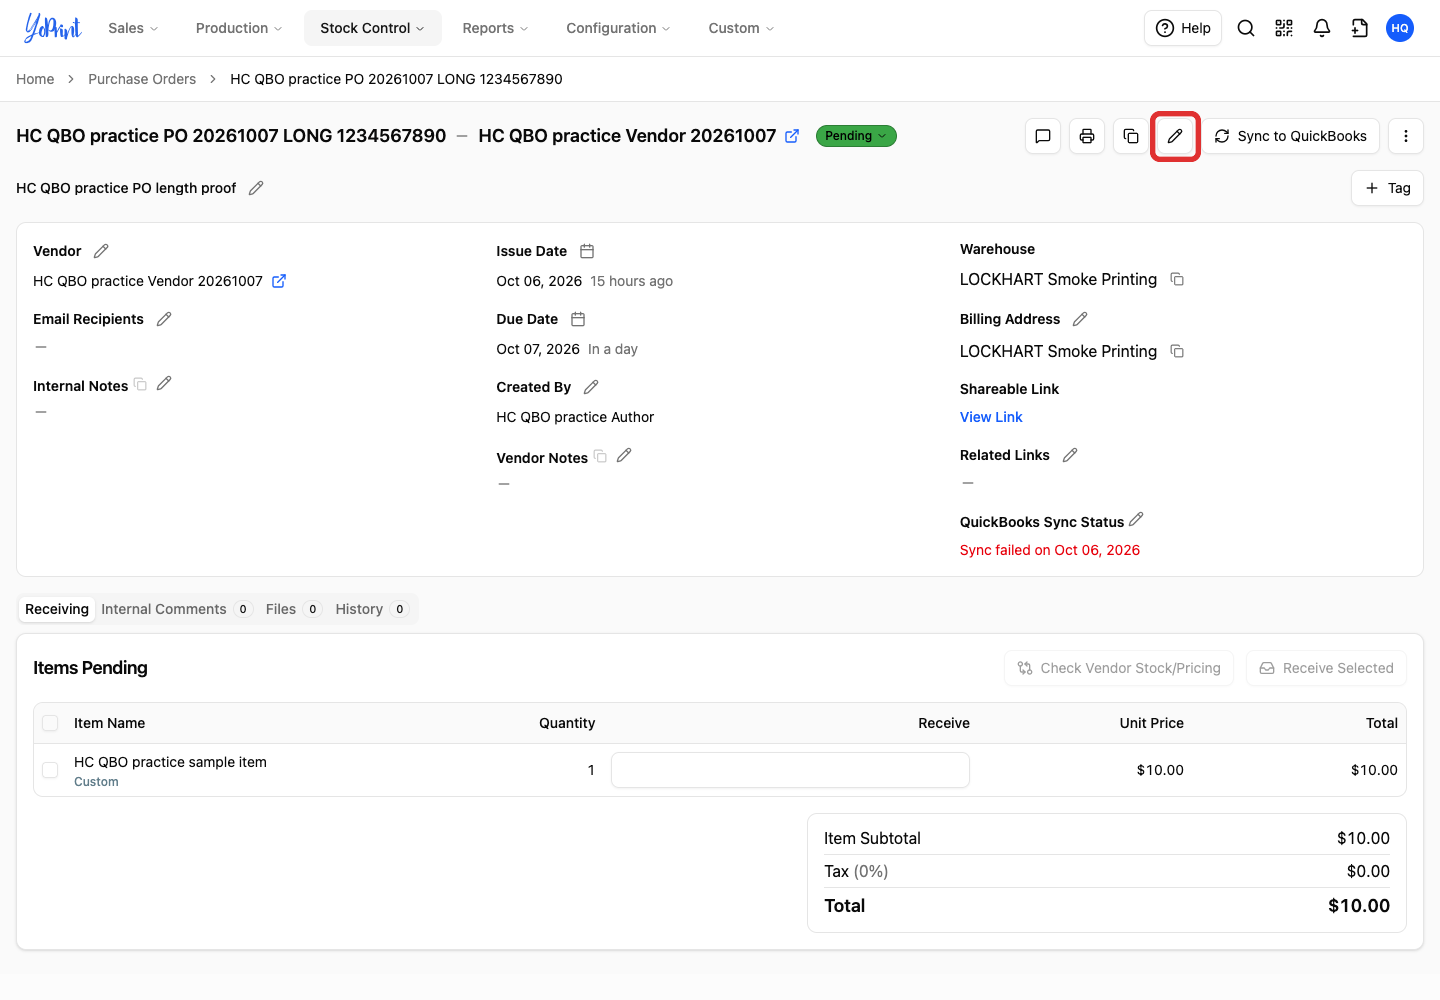
Task: Select the Receiving tab
Action: (x=57, y=609)
